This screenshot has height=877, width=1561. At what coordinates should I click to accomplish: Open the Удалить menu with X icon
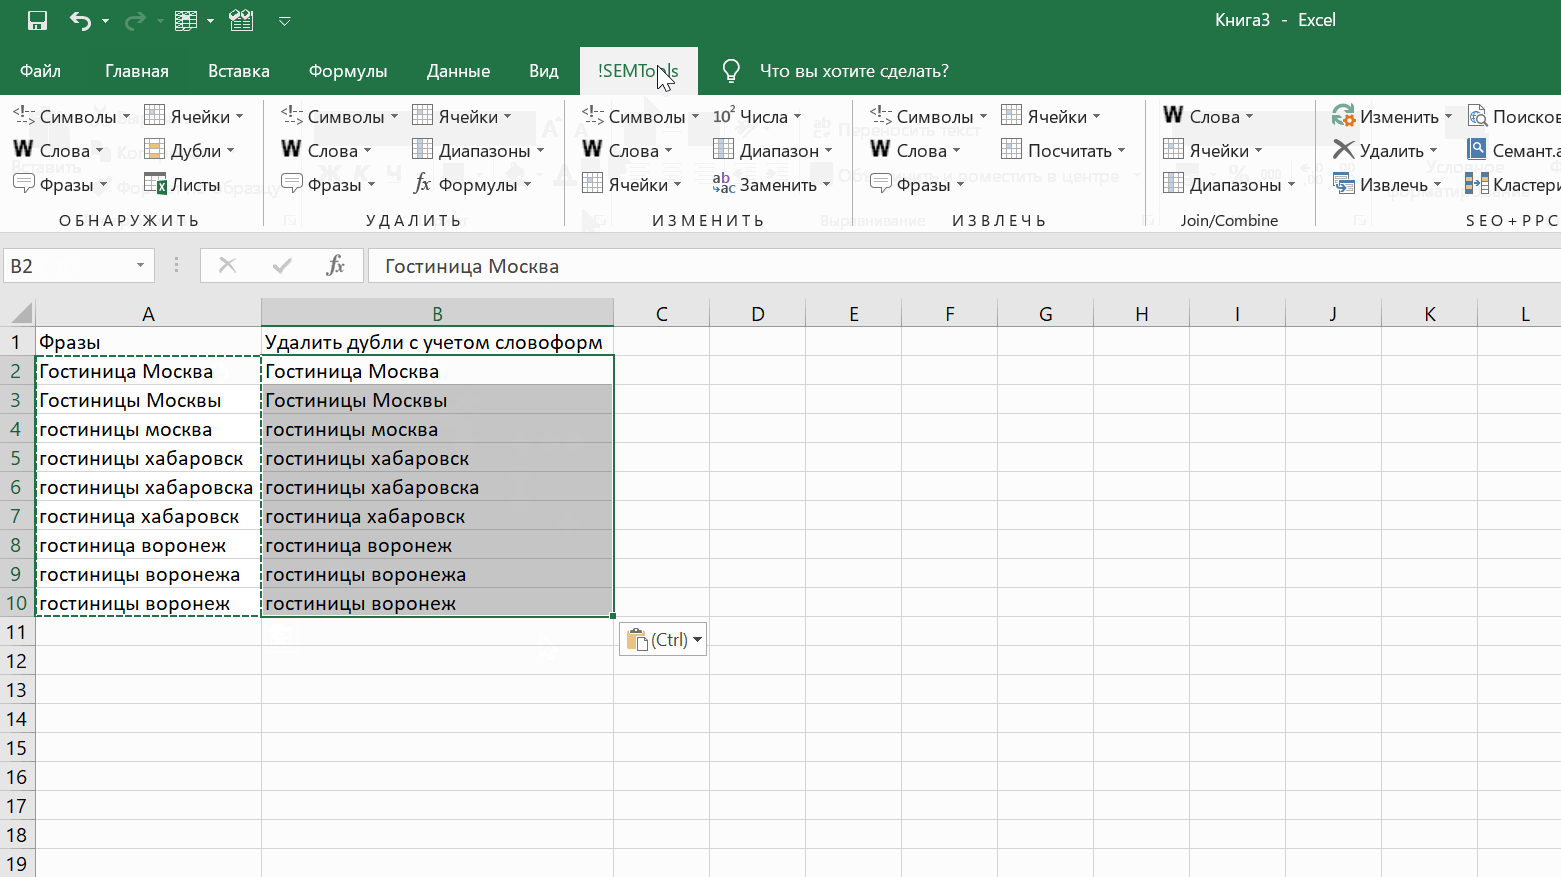click(1385, 151)
